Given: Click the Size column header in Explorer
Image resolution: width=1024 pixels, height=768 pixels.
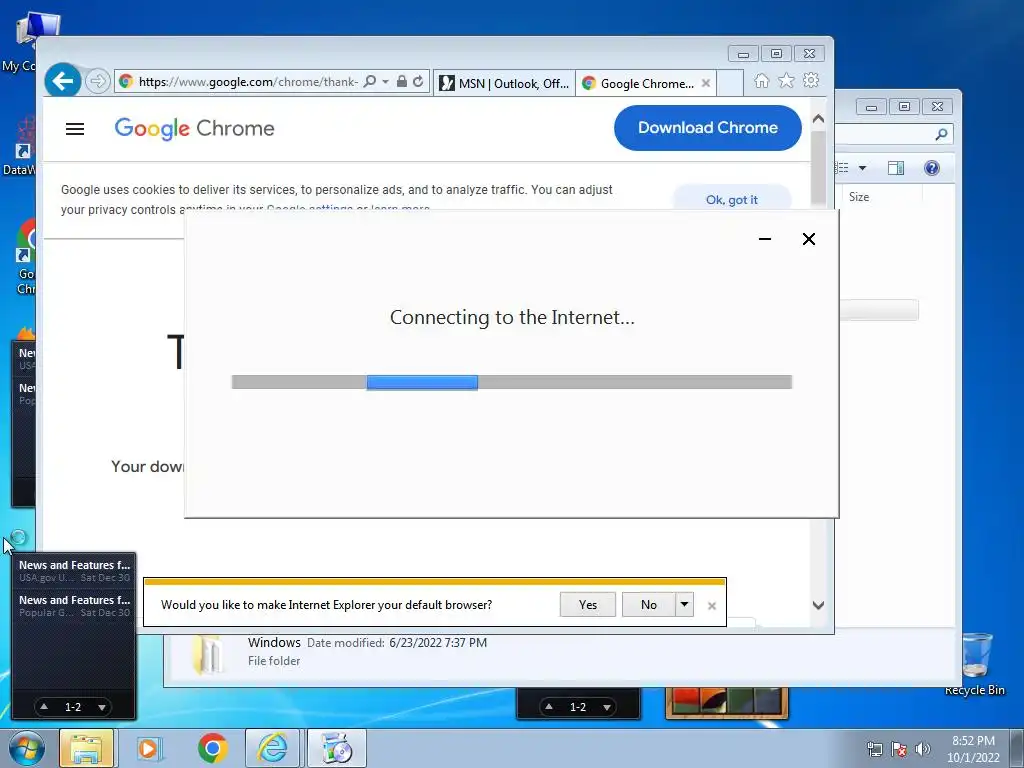Looking at the screenshot, I should 859,197.
